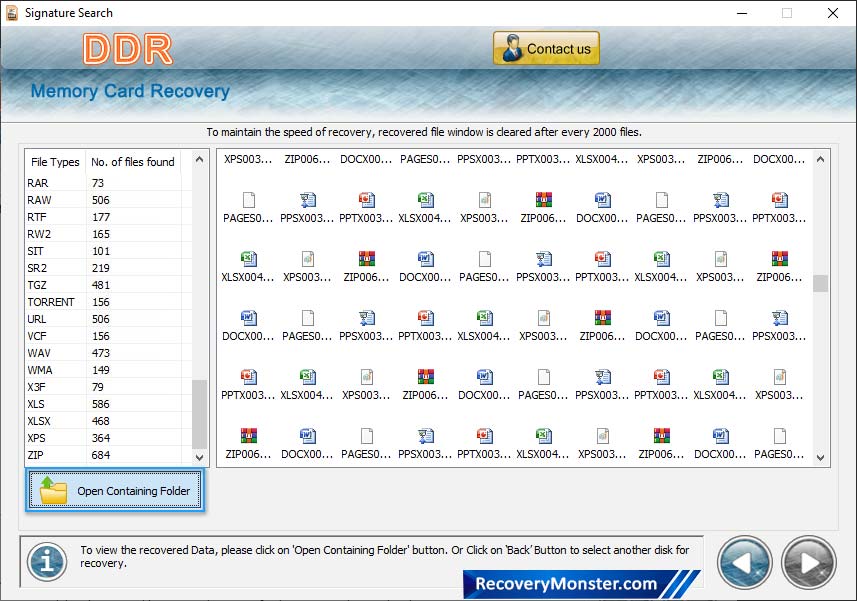Click the count 73 for RAR
Screen dimensions: 857x601
point(98,182)
